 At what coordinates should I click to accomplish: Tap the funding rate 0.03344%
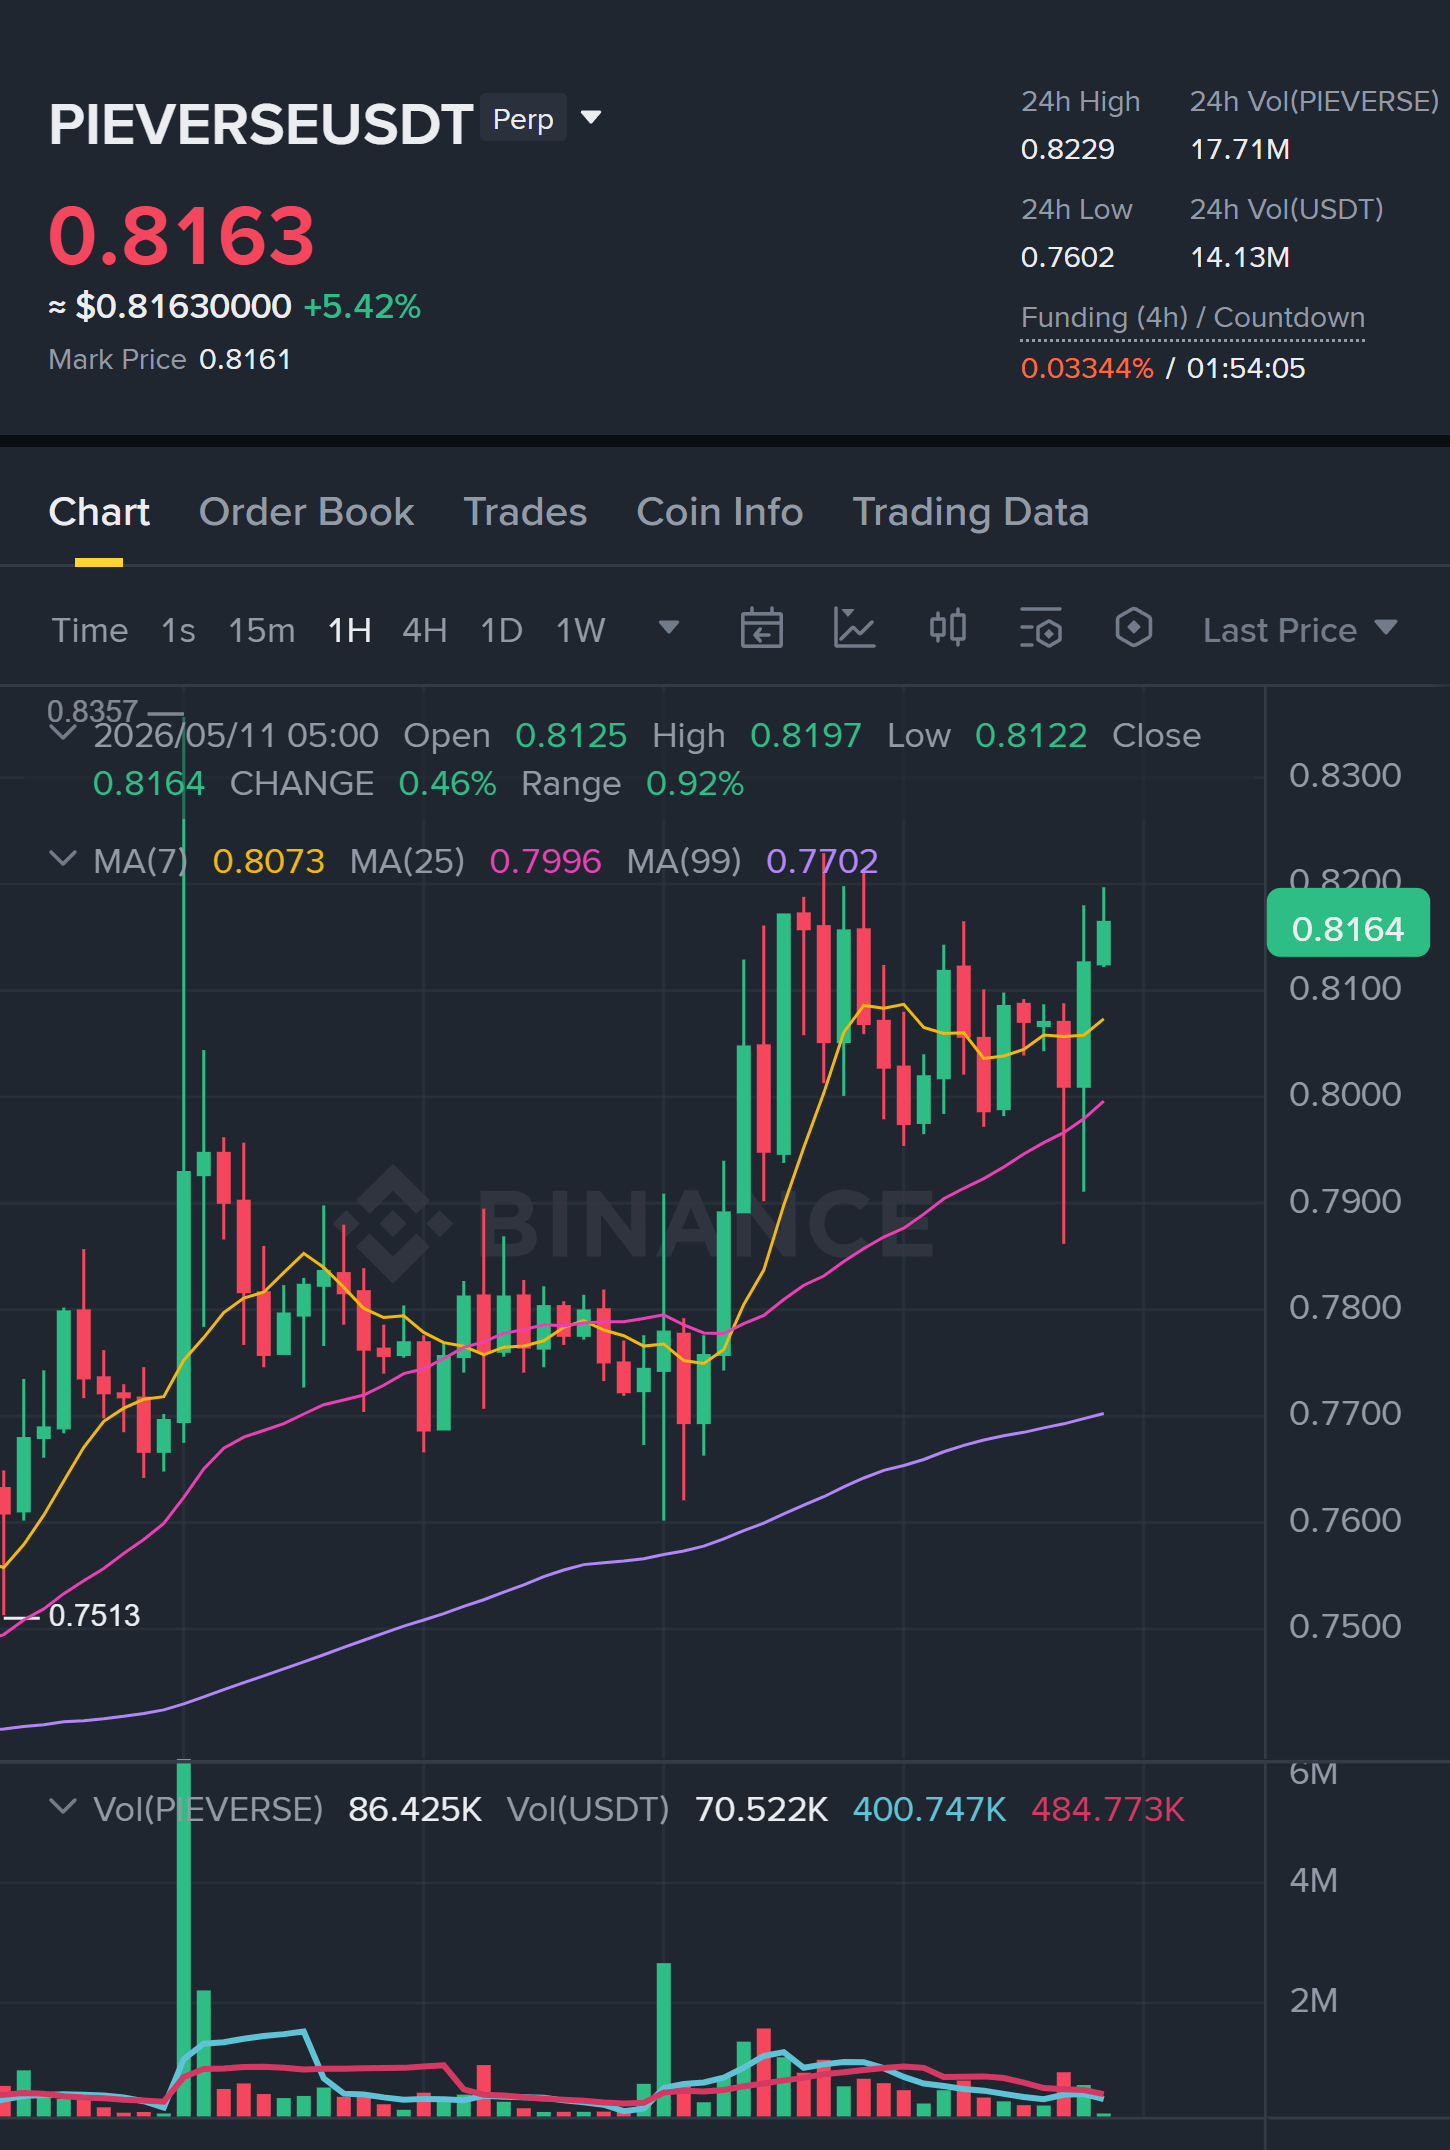(x=1087, y=368)
